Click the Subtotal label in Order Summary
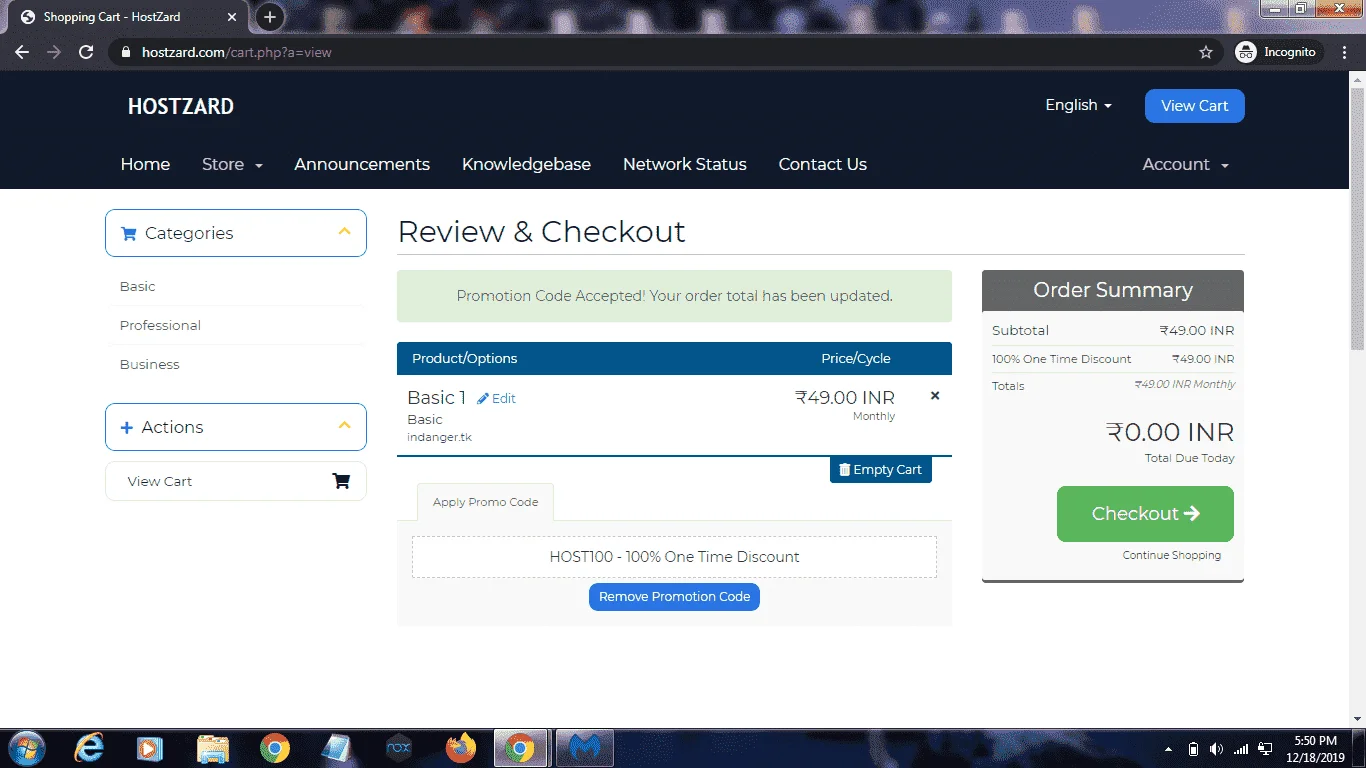This screenshot has height=768, width=1366. [x=1020, y=331]
